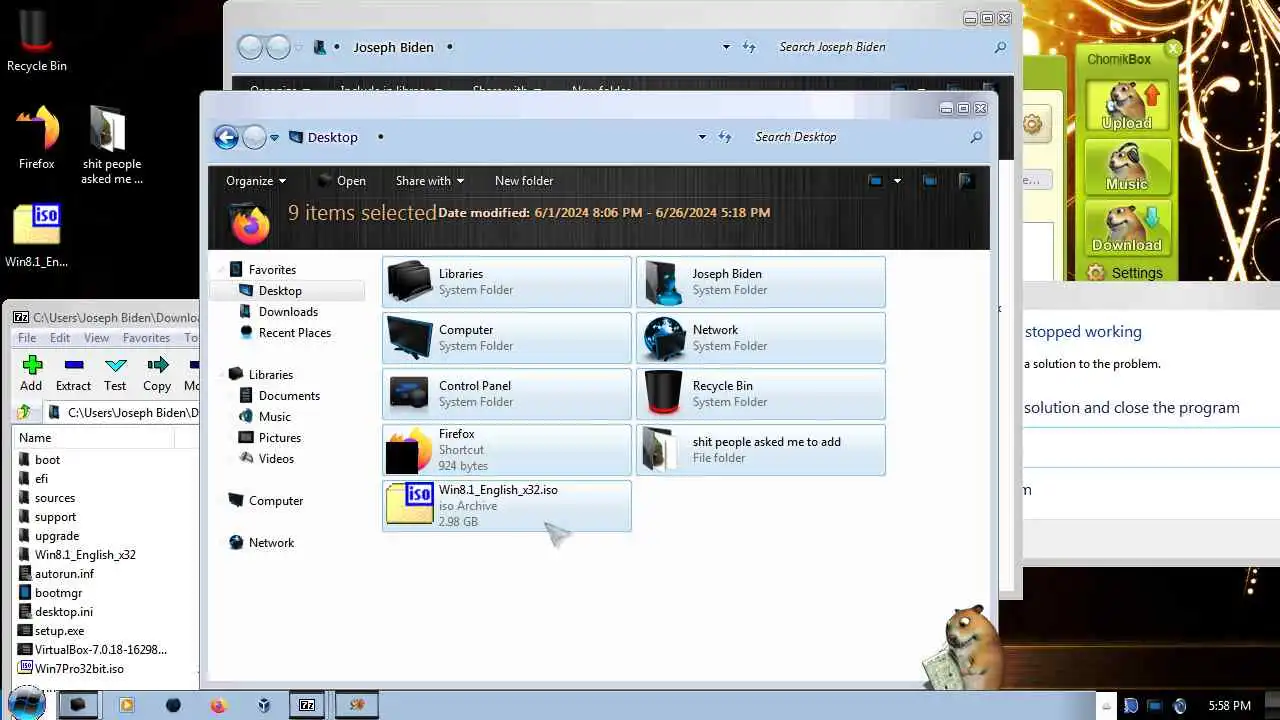Select the sources folder in 7-Zip list
Screen dimensions: 1280x720
coord(55,498)
